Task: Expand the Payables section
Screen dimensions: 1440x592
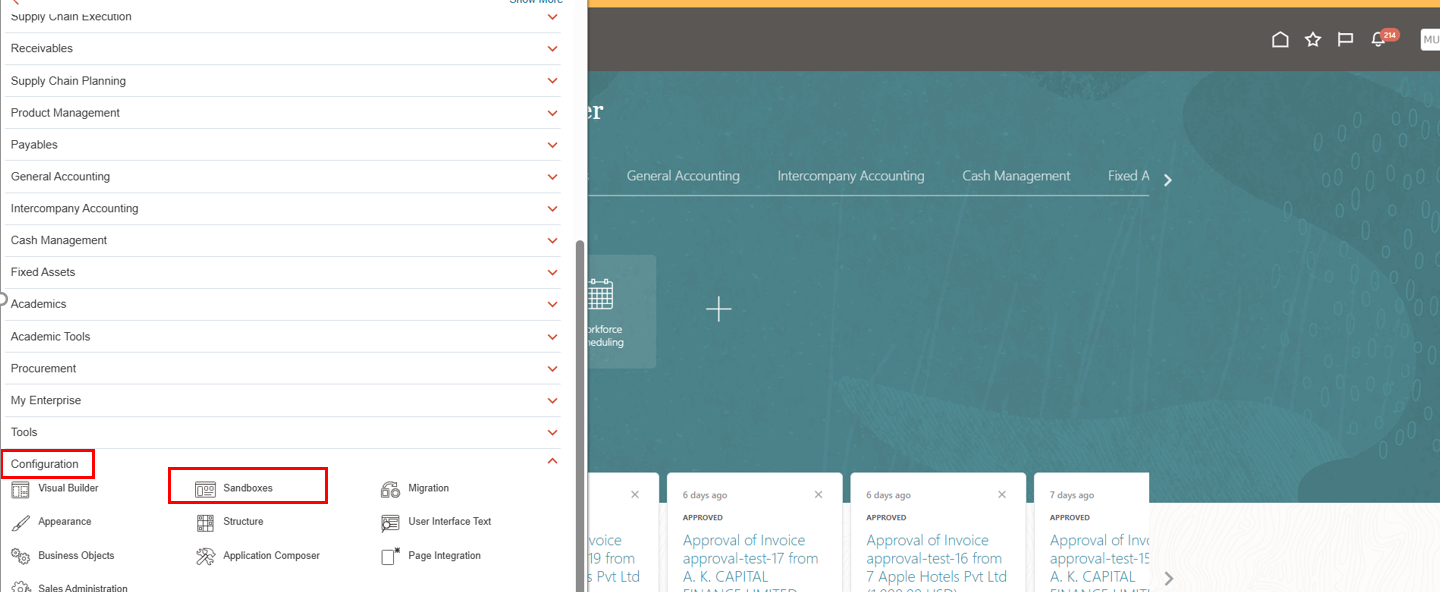Action: [x=553, y=144]
